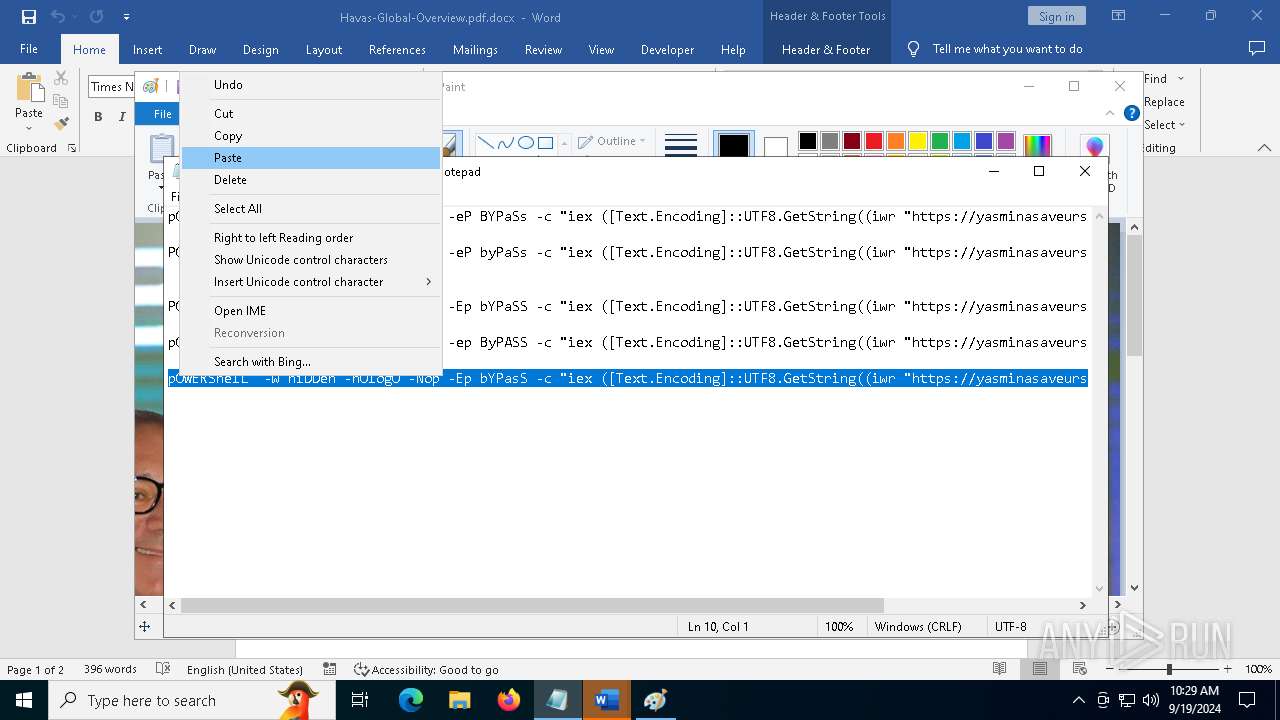Click the Word Comments speech bubble icon

pos(1257,48)
